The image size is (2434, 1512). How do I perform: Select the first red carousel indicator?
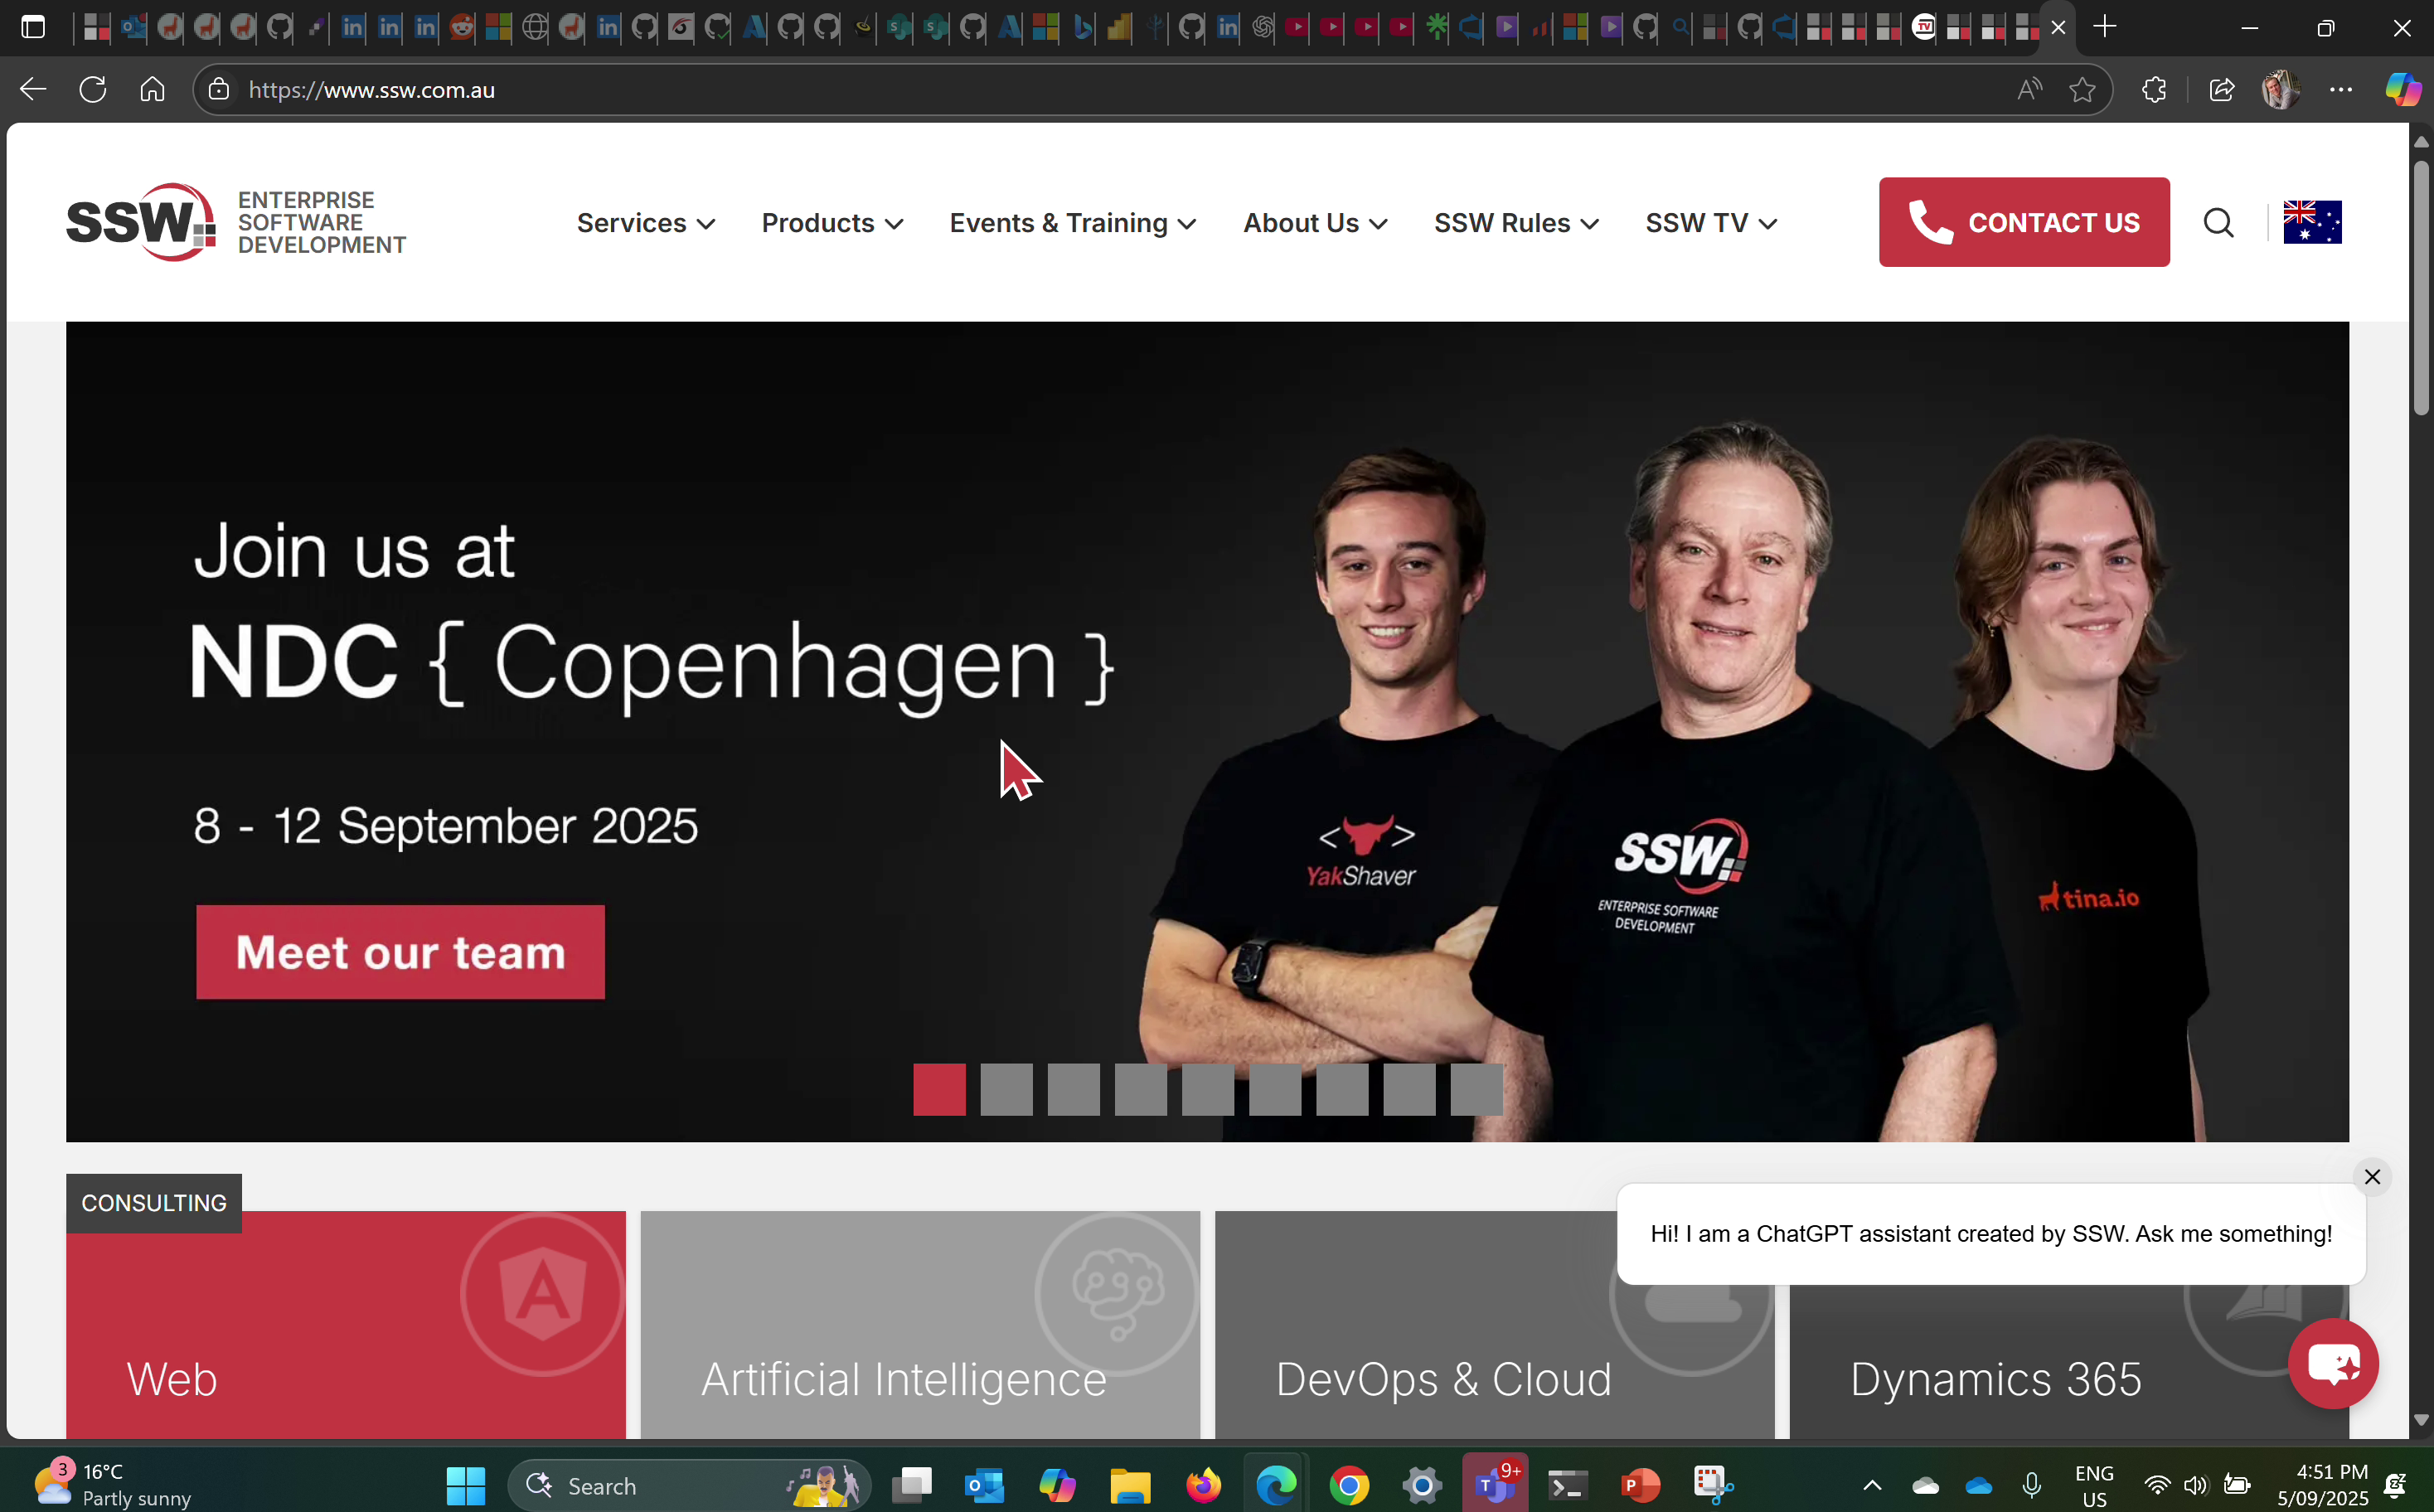(x=939, y=1089)
